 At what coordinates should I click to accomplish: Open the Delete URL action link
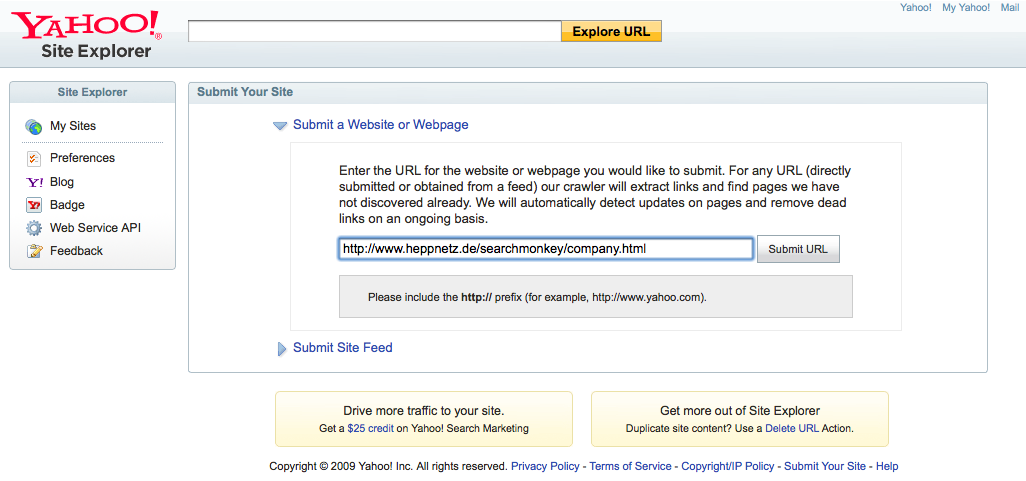click(x=792, y=428)
